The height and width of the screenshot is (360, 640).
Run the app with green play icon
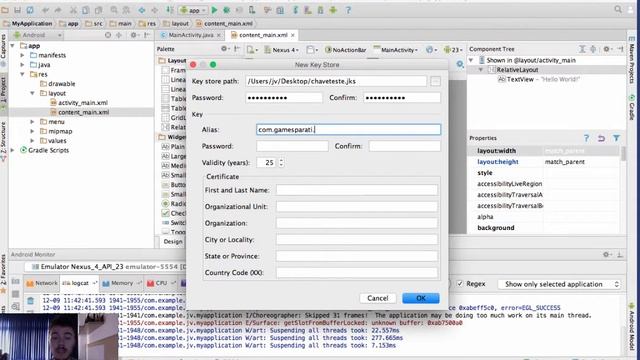point(214,10)
